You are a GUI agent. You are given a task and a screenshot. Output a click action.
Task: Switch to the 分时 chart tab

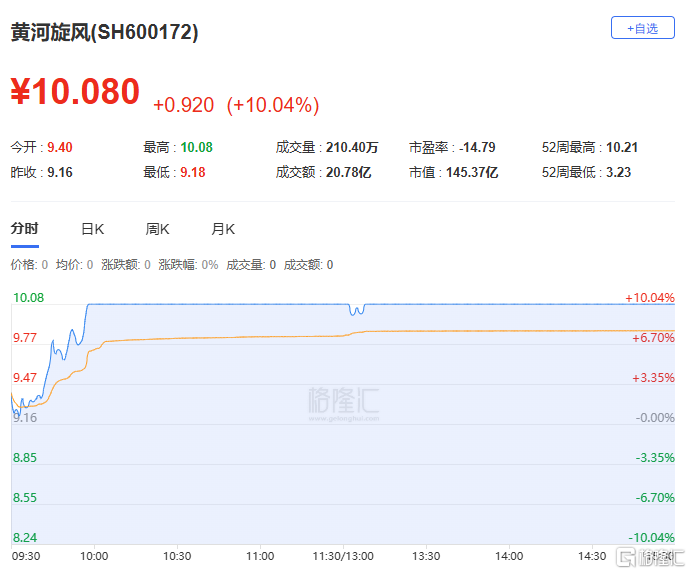24,229
